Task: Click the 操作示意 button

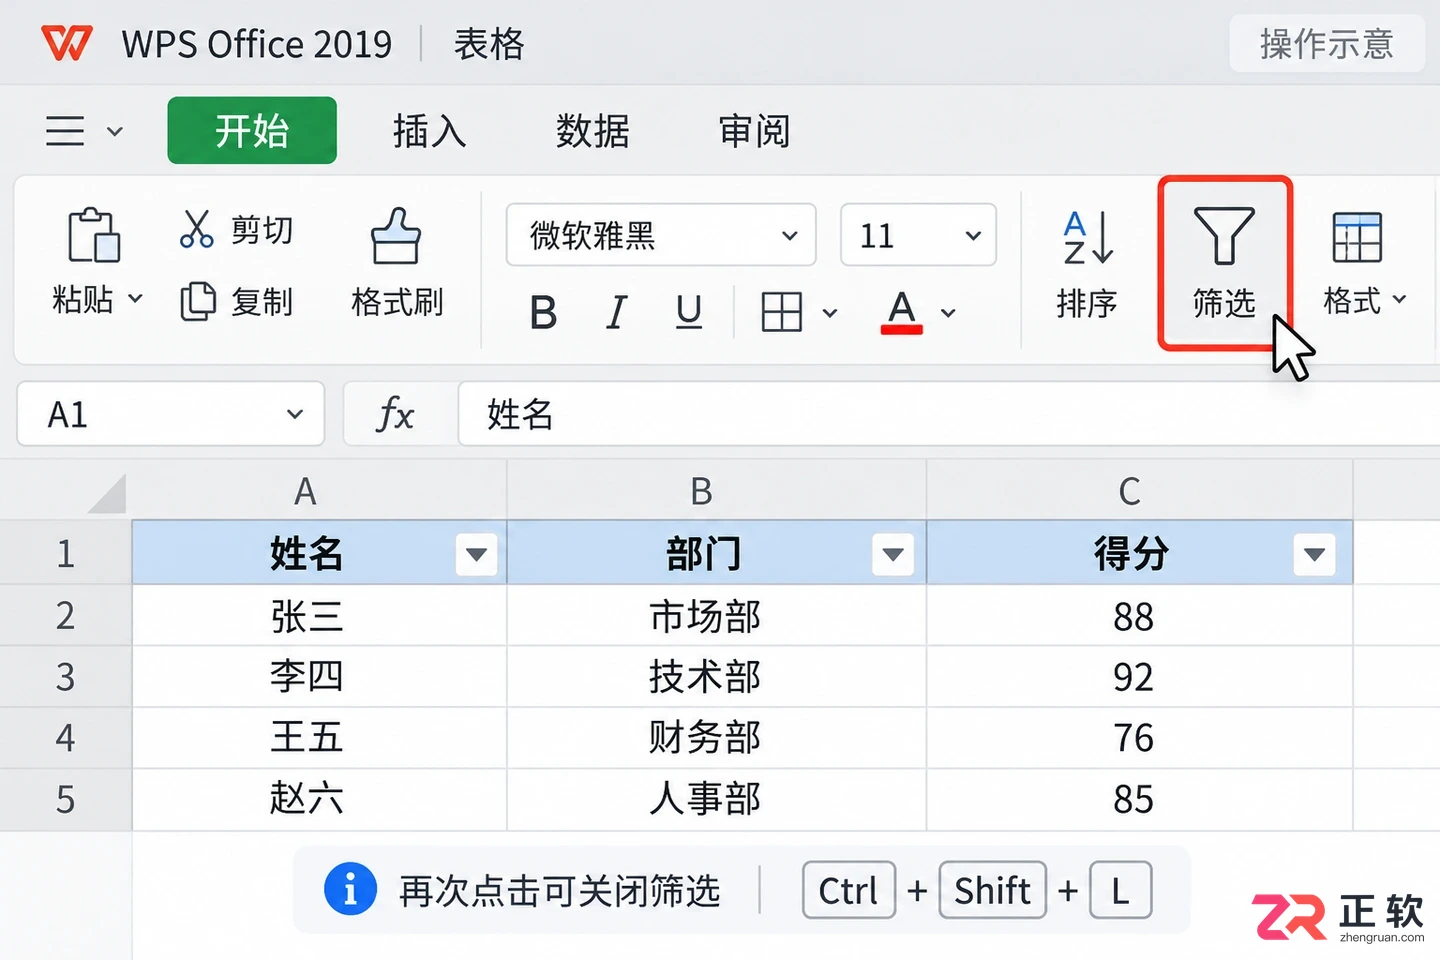Action: (1327, 44)
